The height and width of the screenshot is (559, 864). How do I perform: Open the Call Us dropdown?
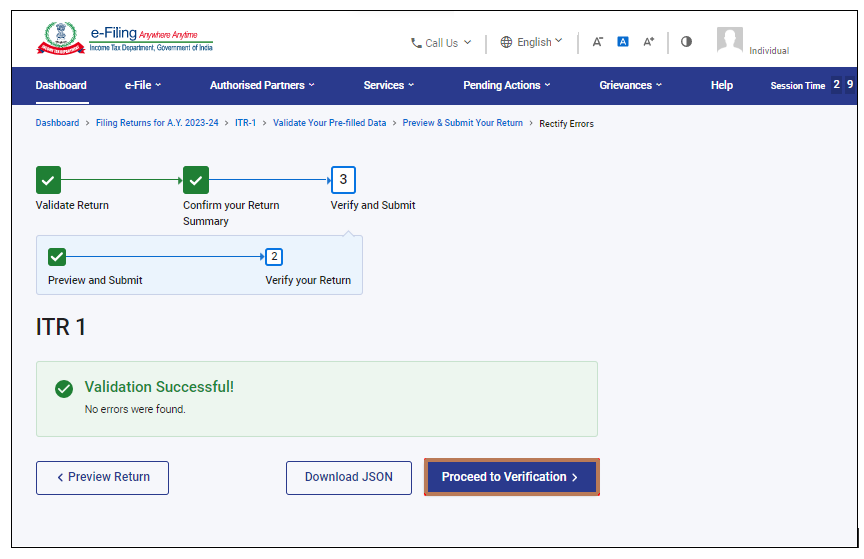441,43
